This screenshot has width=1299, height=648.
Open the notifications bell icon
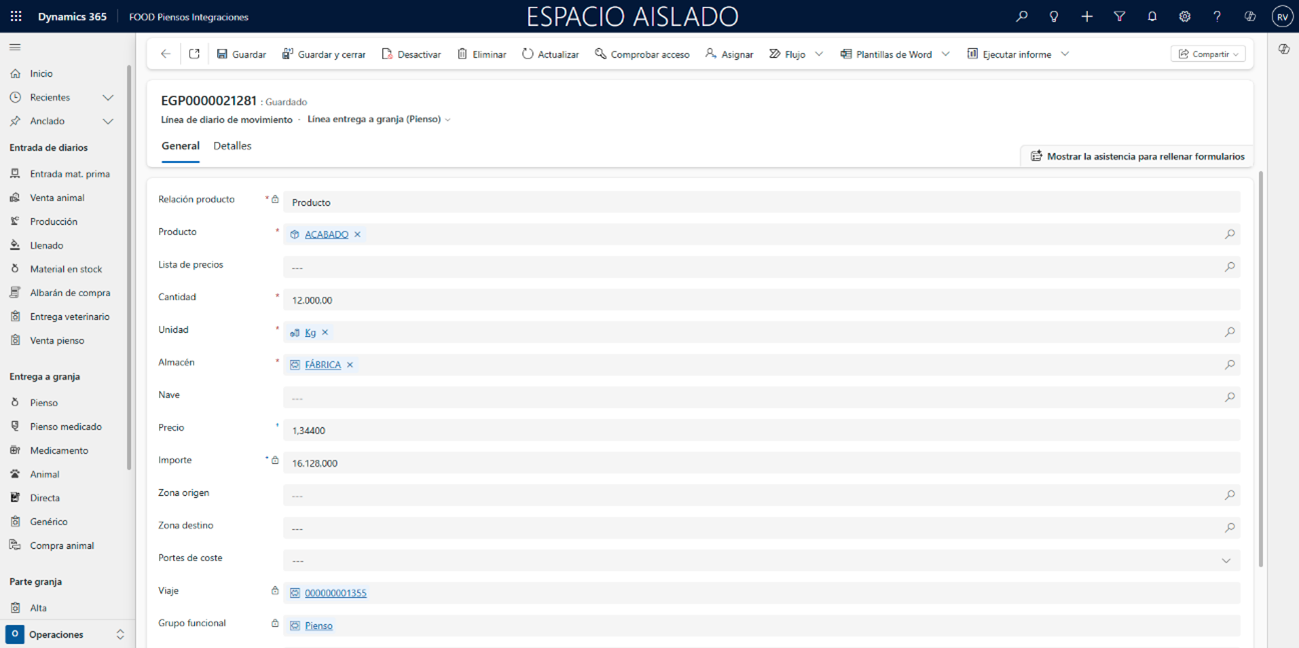(x=1152, y=17)
